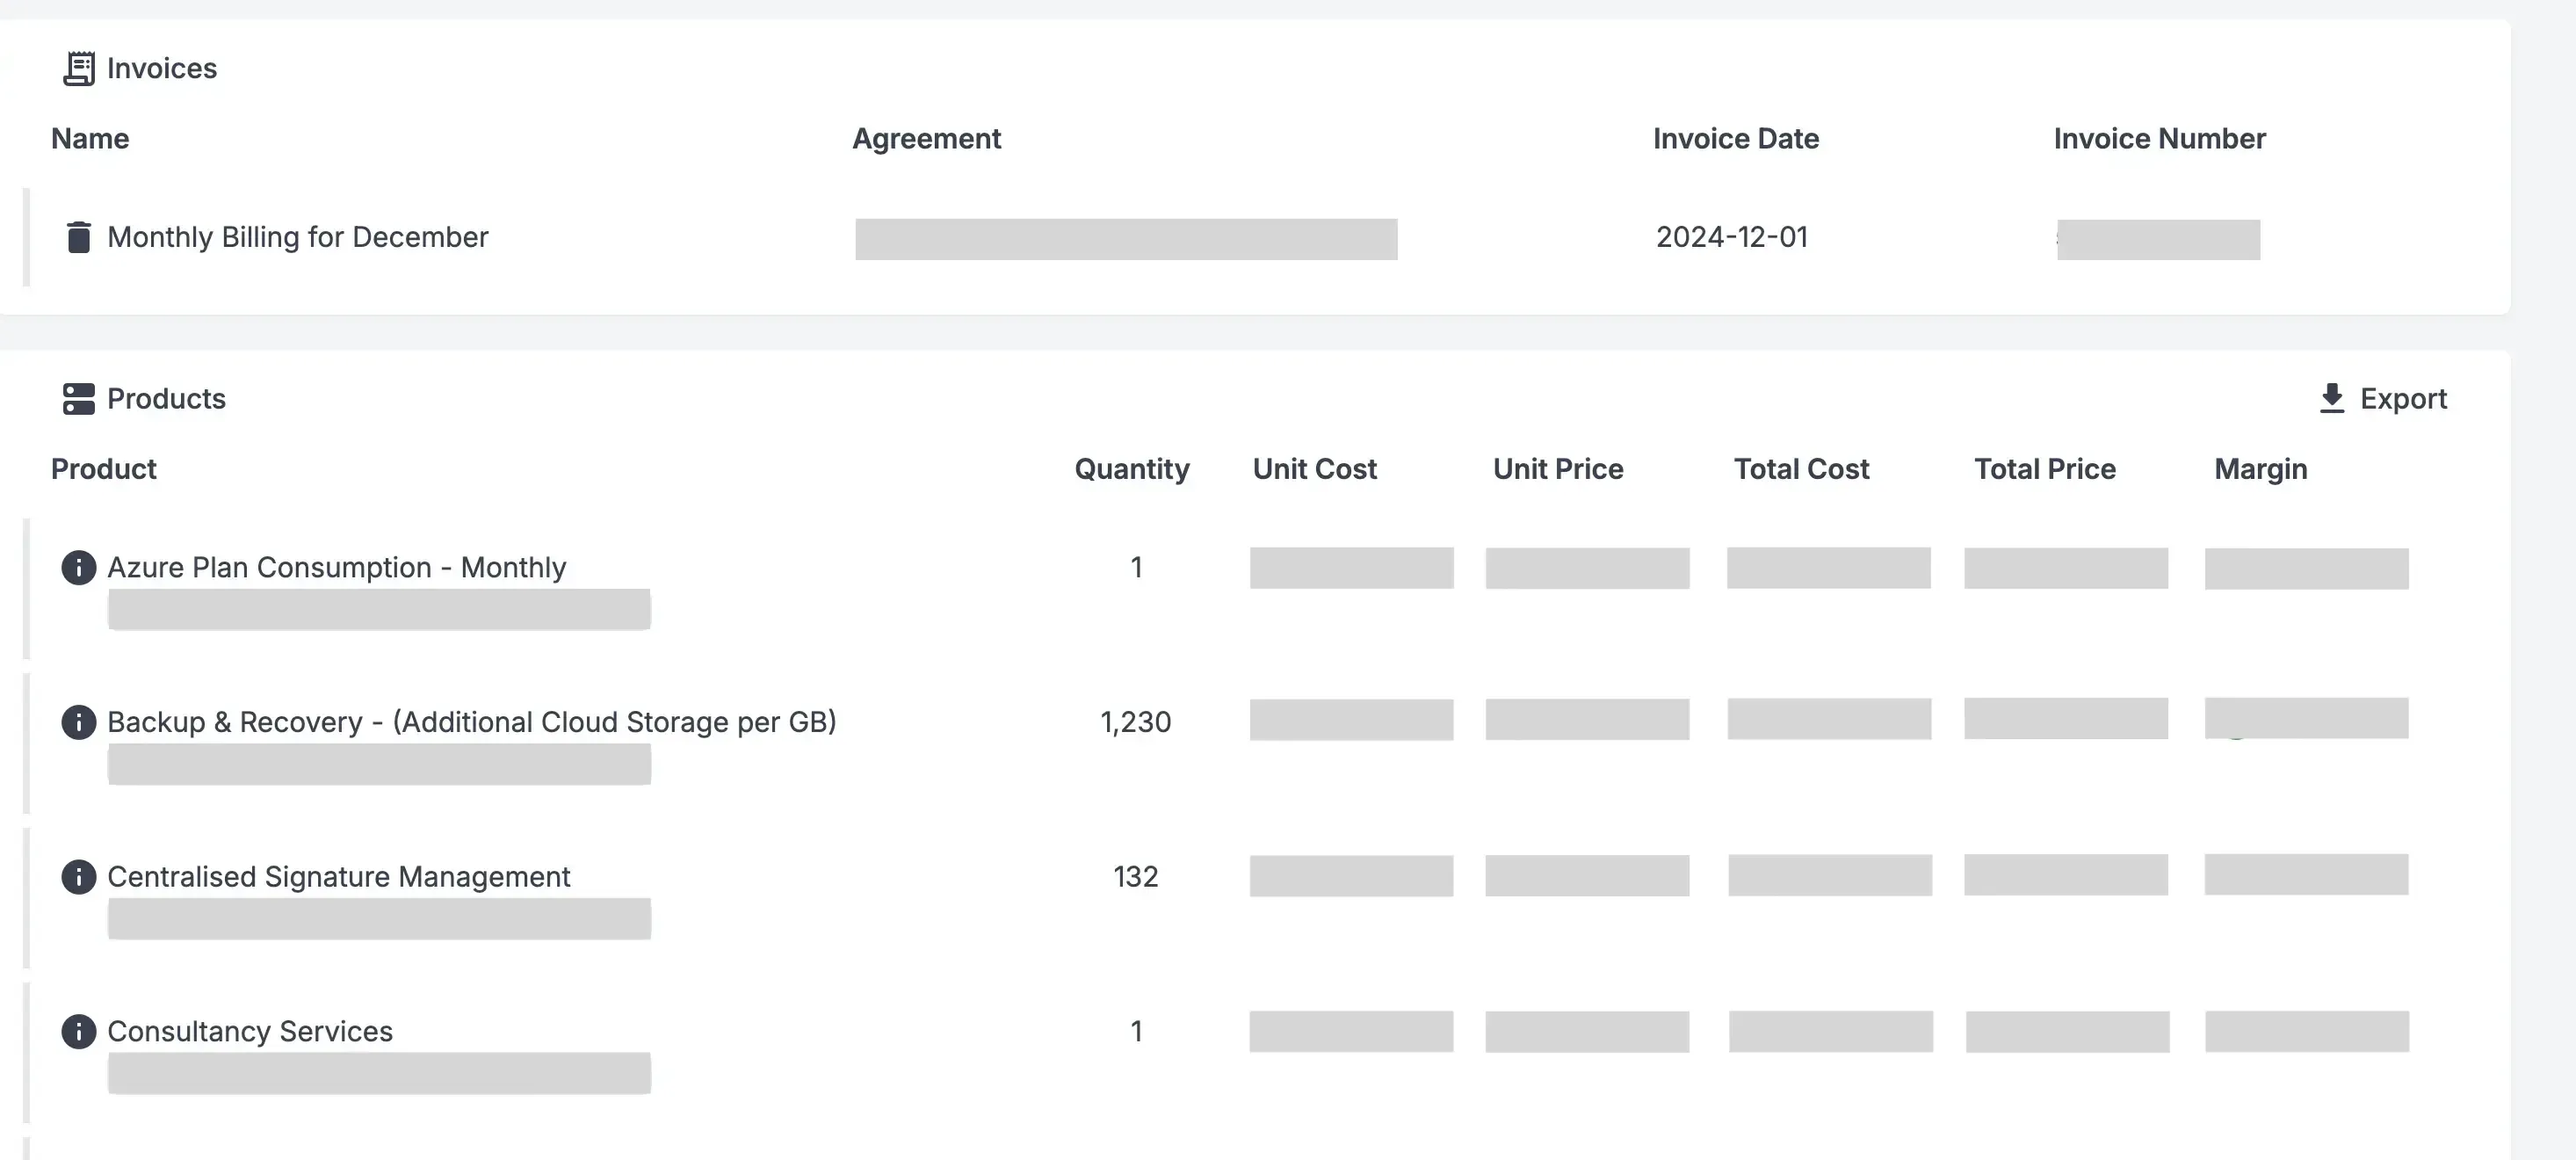Select the Total Price column header
The image size is (2576, 1160).
coord(2044,469)
